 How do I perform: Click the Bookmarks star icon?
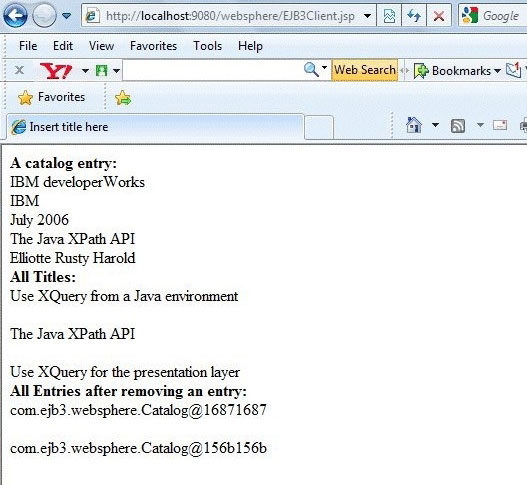[x=421, y=71]
